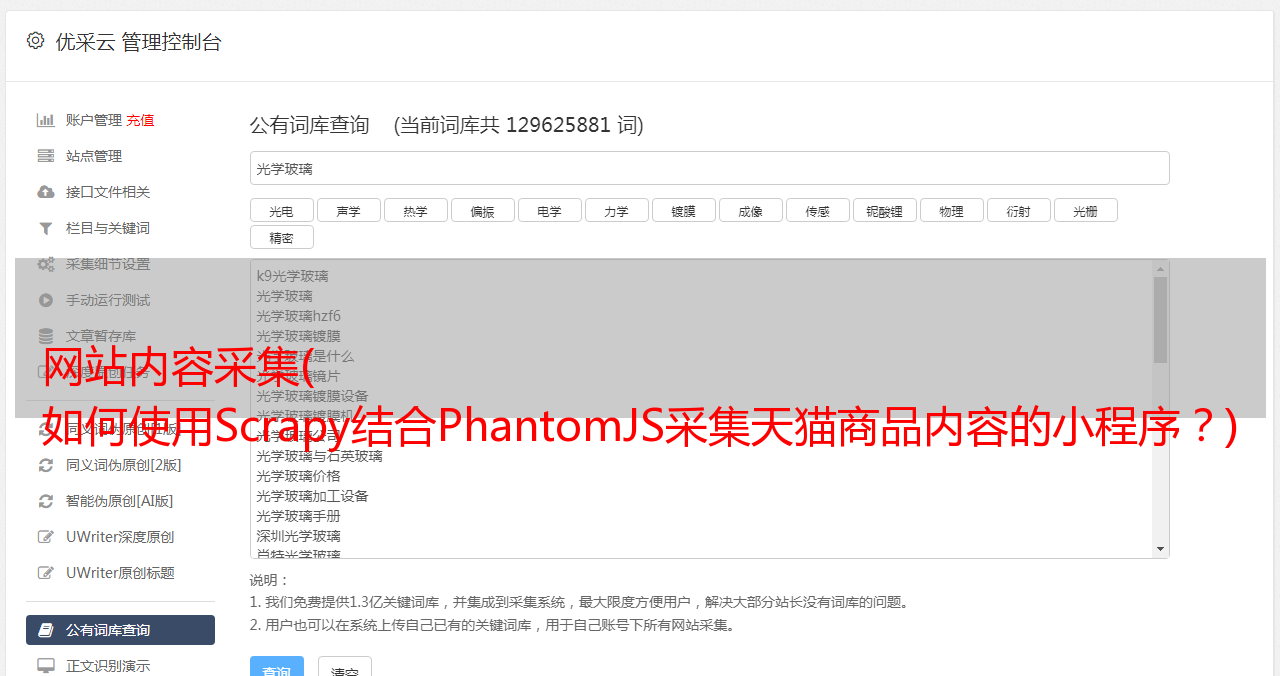The image size is (1280, 676).
Task: Select 站点管理 server icon
Action: click(x=46, y=156)
